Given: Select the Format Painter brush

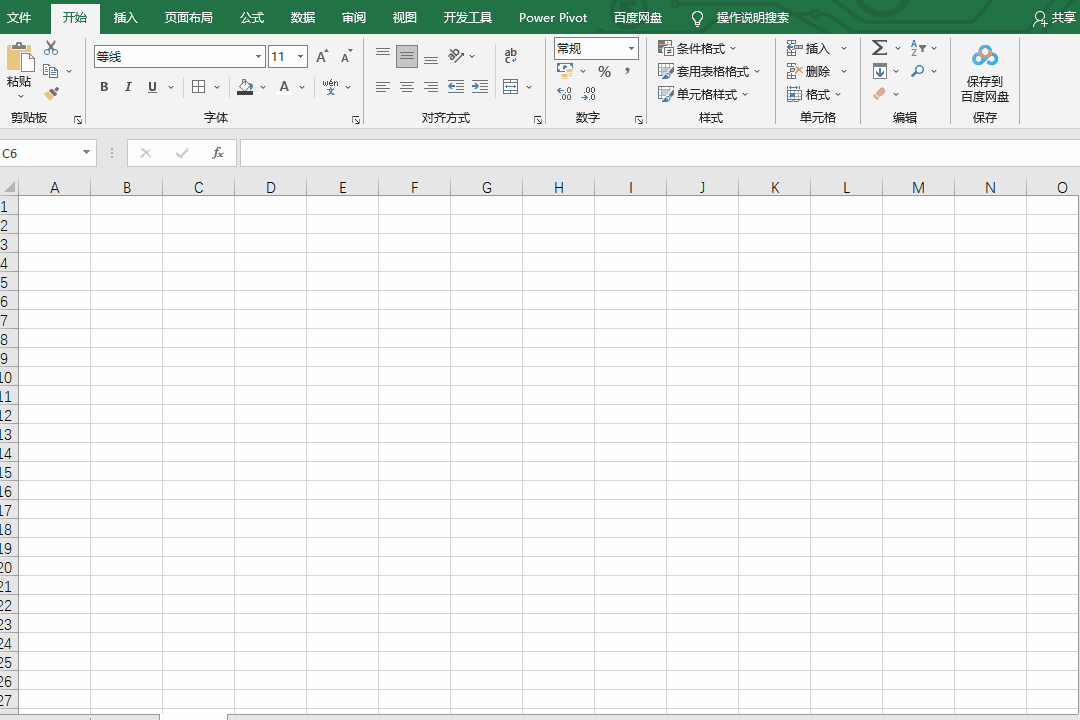Looking at the screenshot, I should coord(51,94).
